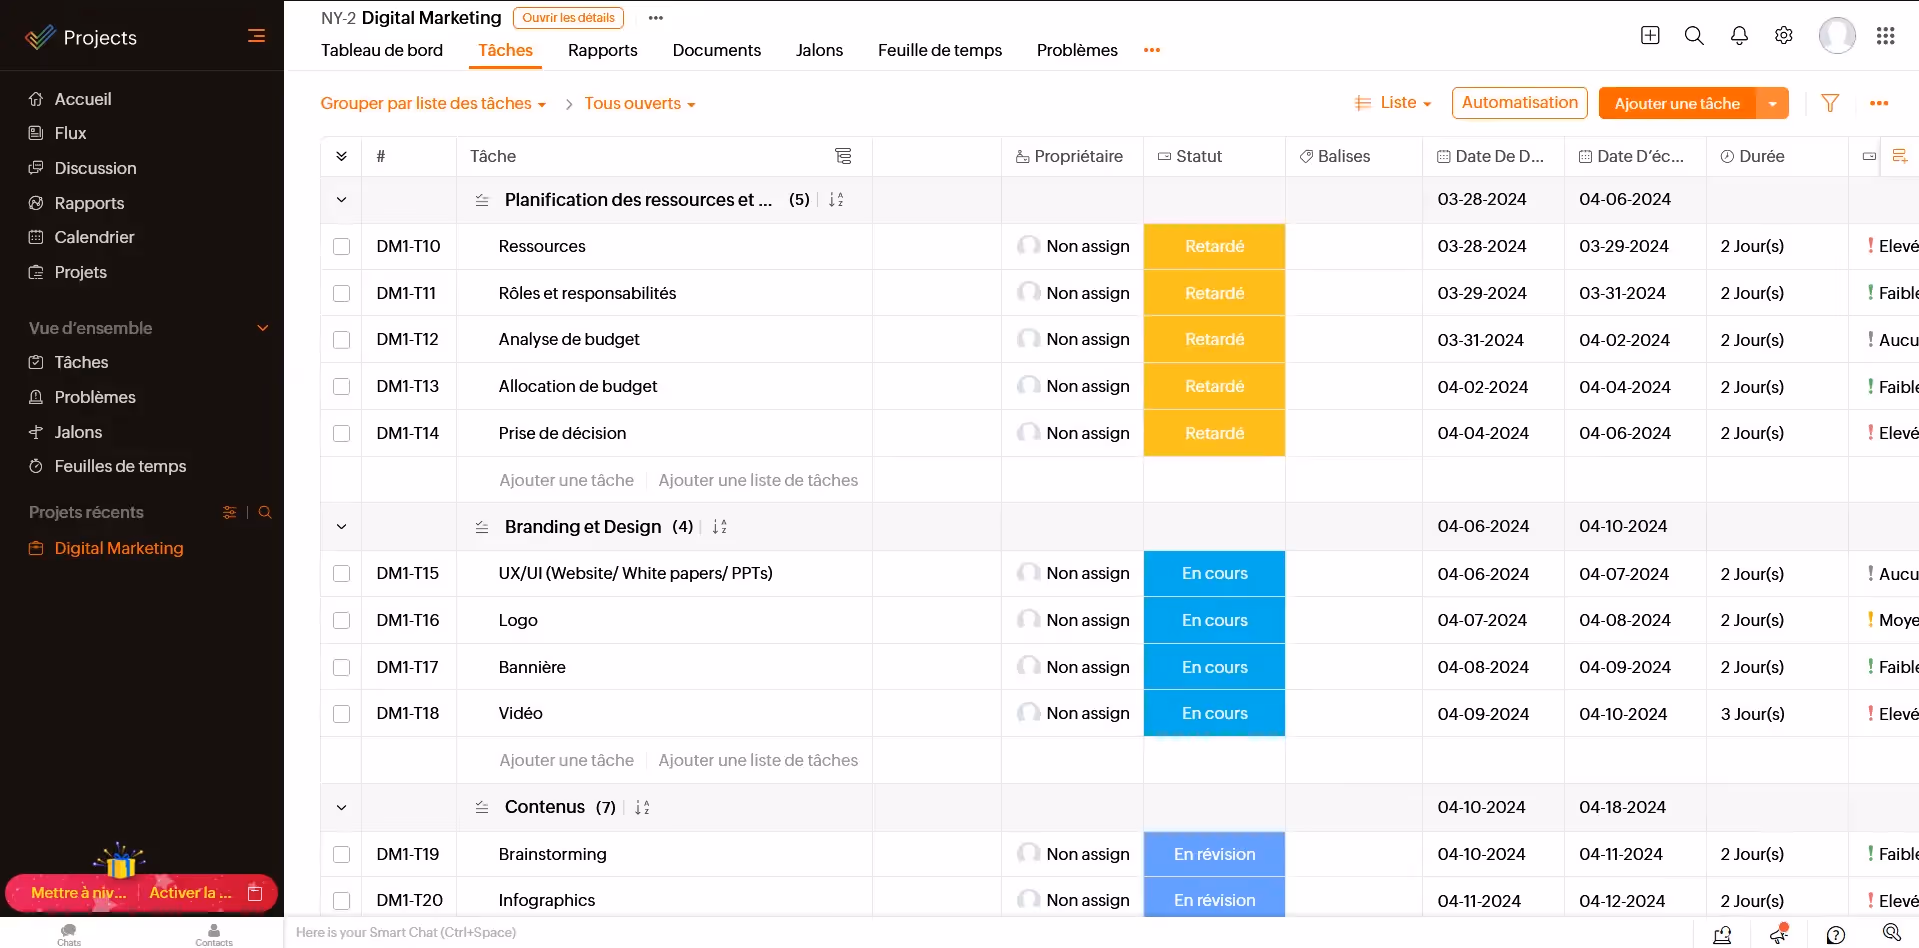Open the Chats panel in bottom bar
The width and height of the screenshot is (1919, 948).
[x=67, y=934]
